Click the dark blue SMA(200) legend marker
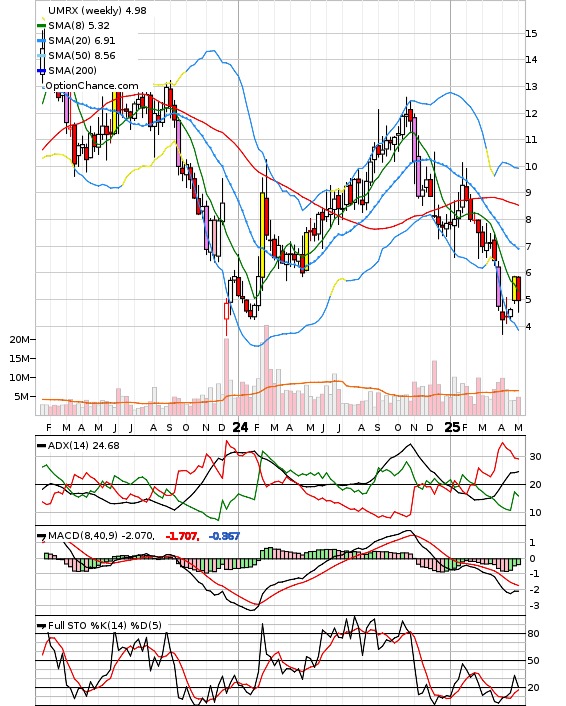Image resolution: width=566 pixels, height=706 pixels. pos(41,70)
